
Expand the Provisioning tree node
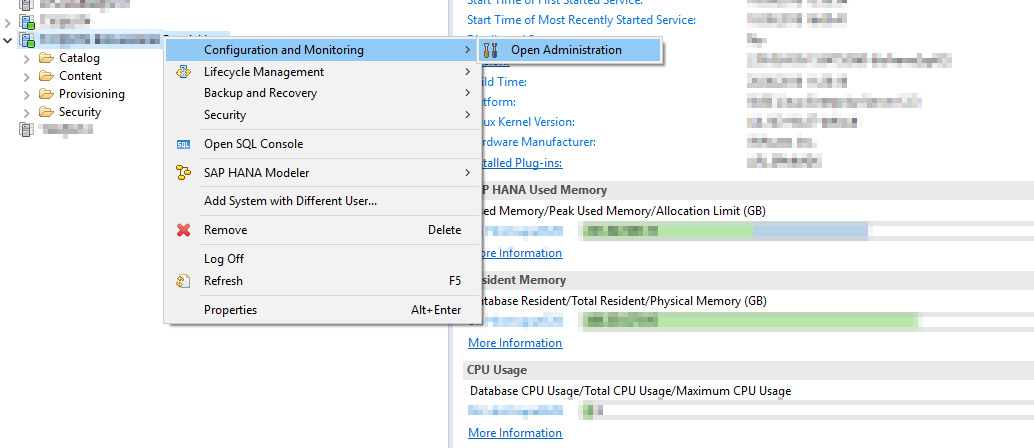(27, 94)
